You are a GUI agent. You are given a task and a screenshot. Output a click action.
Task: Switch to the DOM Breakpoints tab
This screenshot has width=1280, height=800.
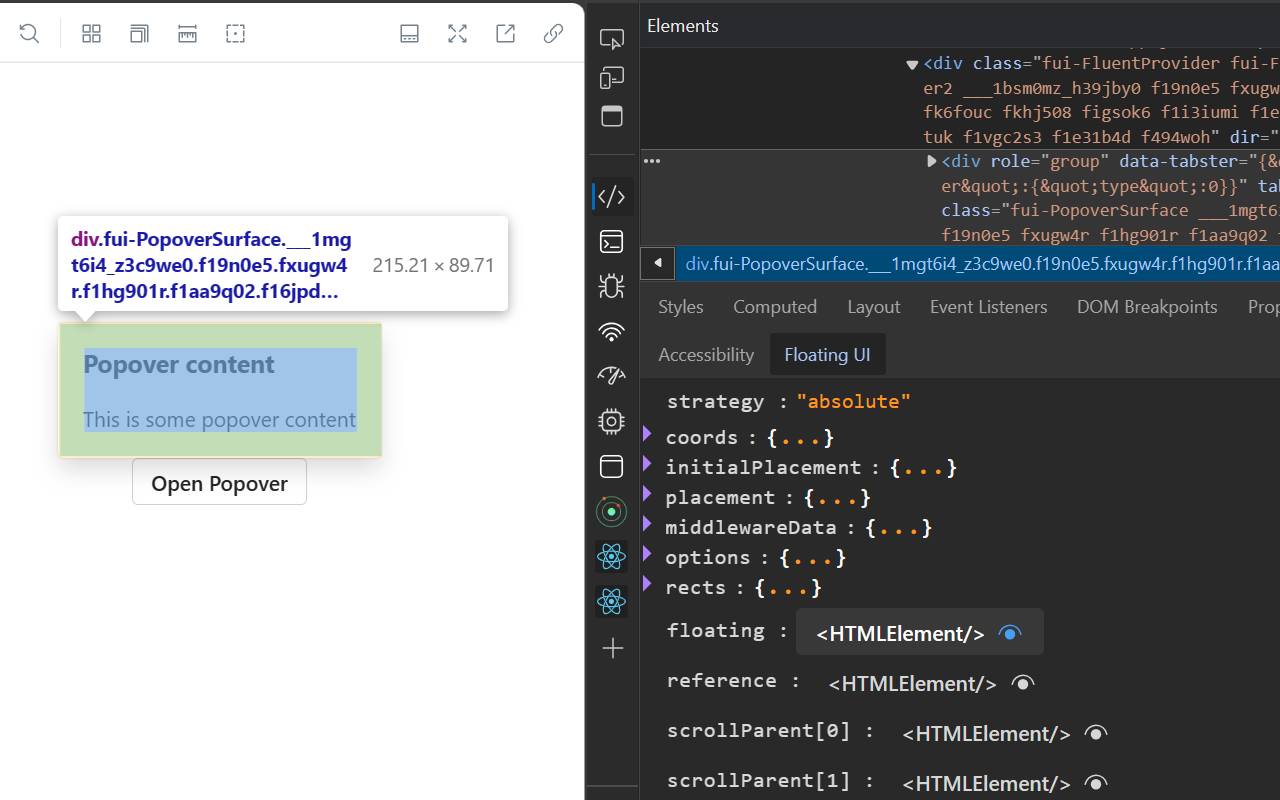pos(1147,307)
